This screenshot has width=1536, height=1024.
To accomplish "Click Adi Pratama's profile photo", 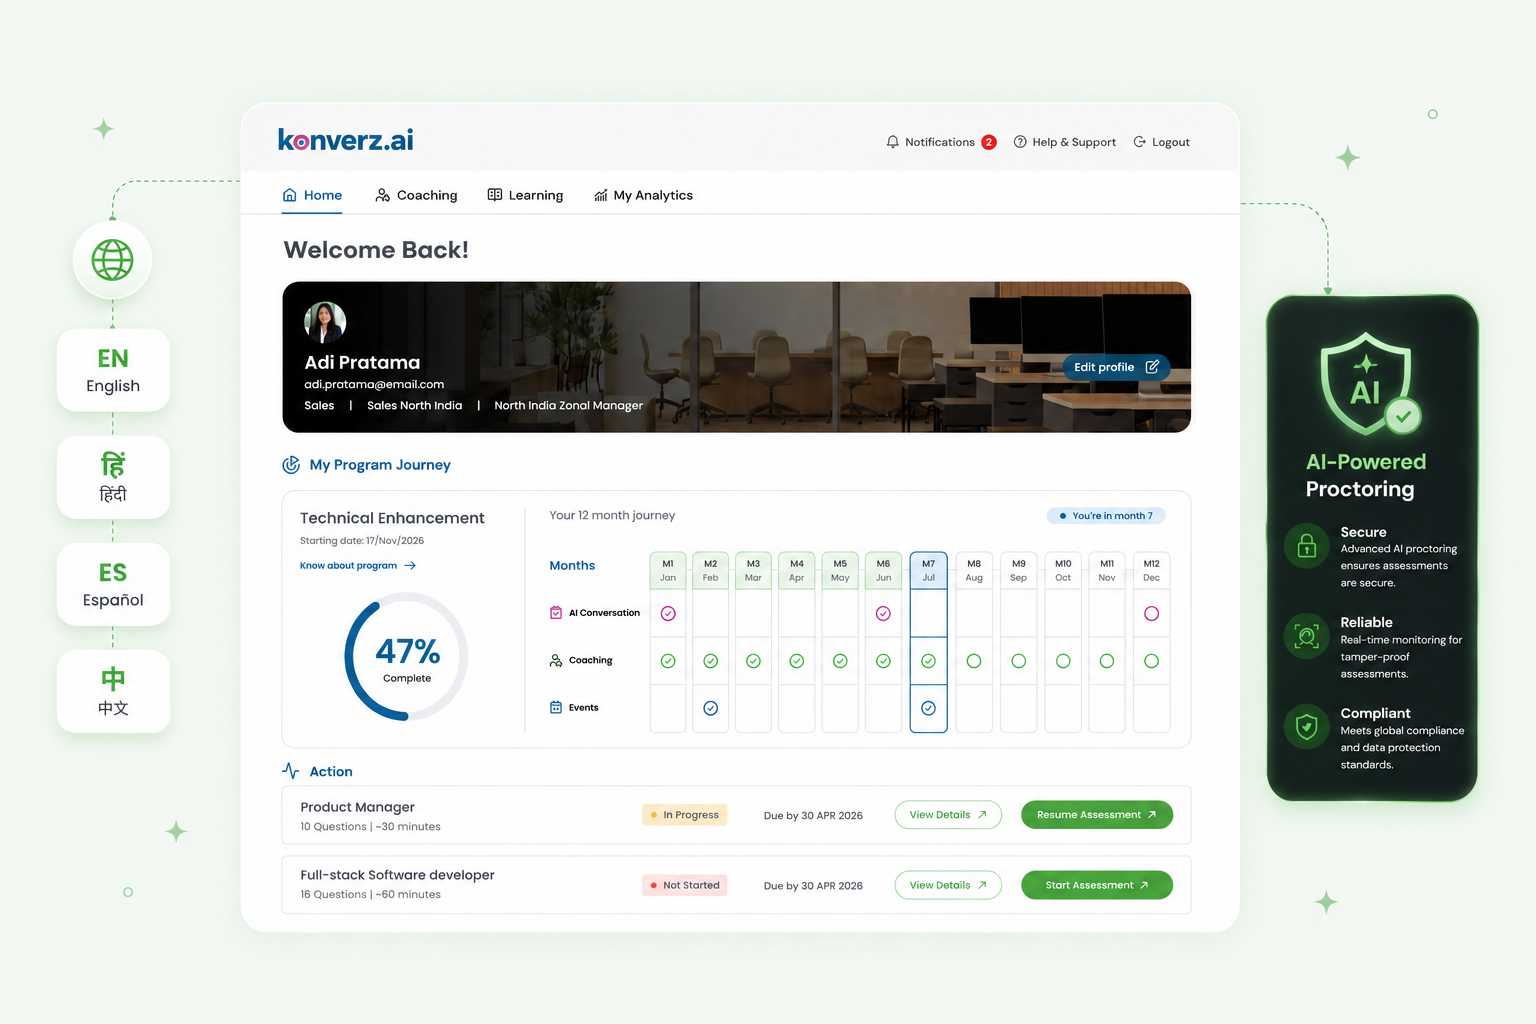I will (x=325, y=322).
